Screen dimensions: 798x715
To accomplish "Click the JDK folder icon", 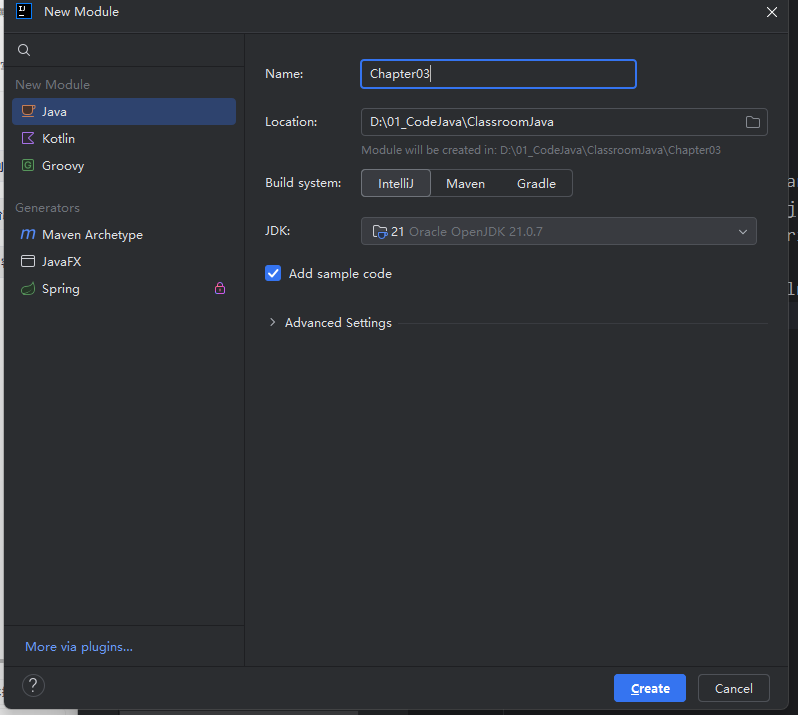I will coord(380,232).
